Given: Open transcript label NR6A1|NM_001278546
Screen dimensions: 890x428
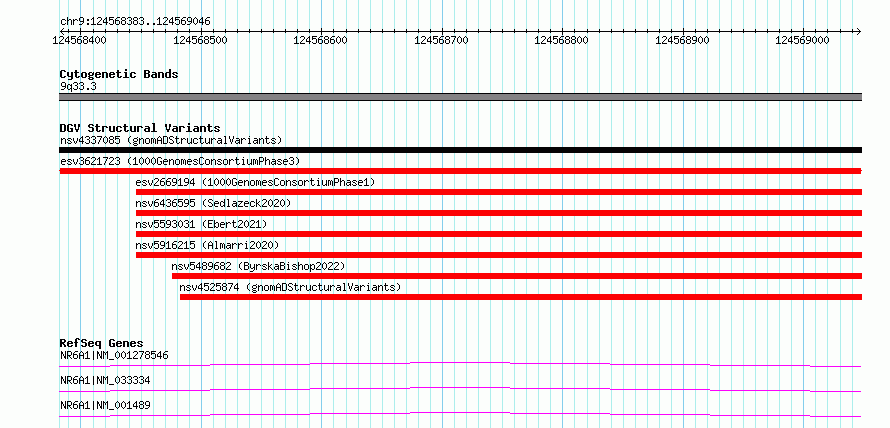Looking at the screenshot, I should (114, 355).
